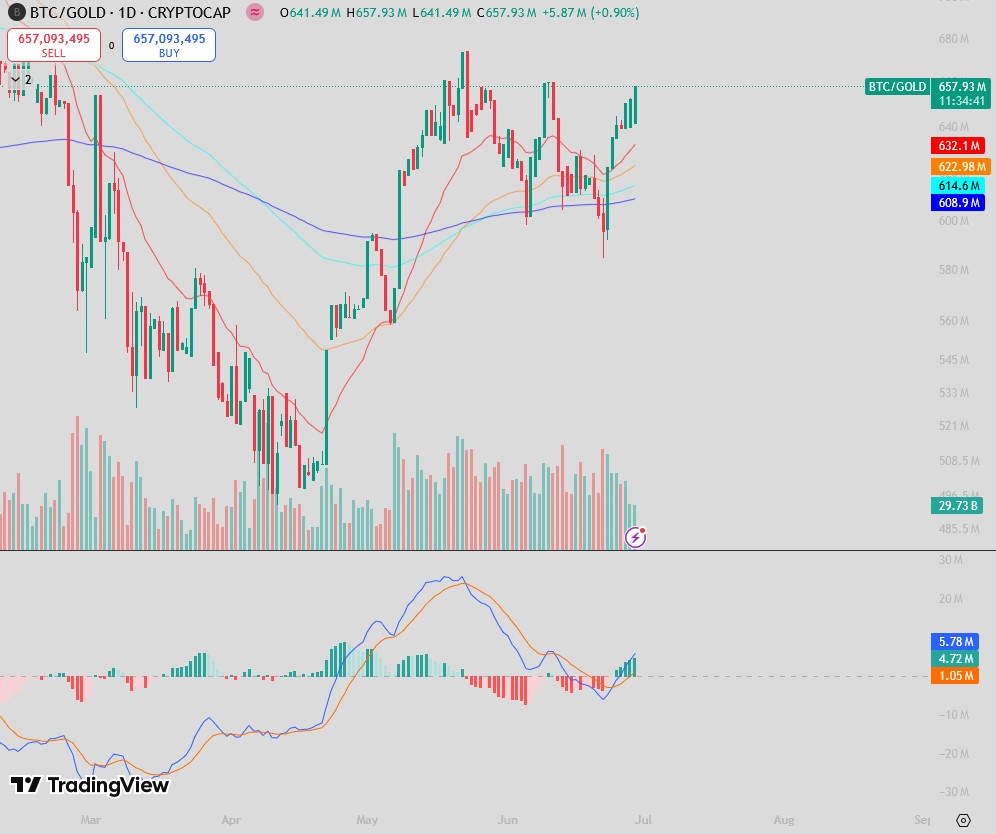The height and width of the screenshot is (834, 996).
Task: Click the open value O641.49 M
Action: coord(311,13)
